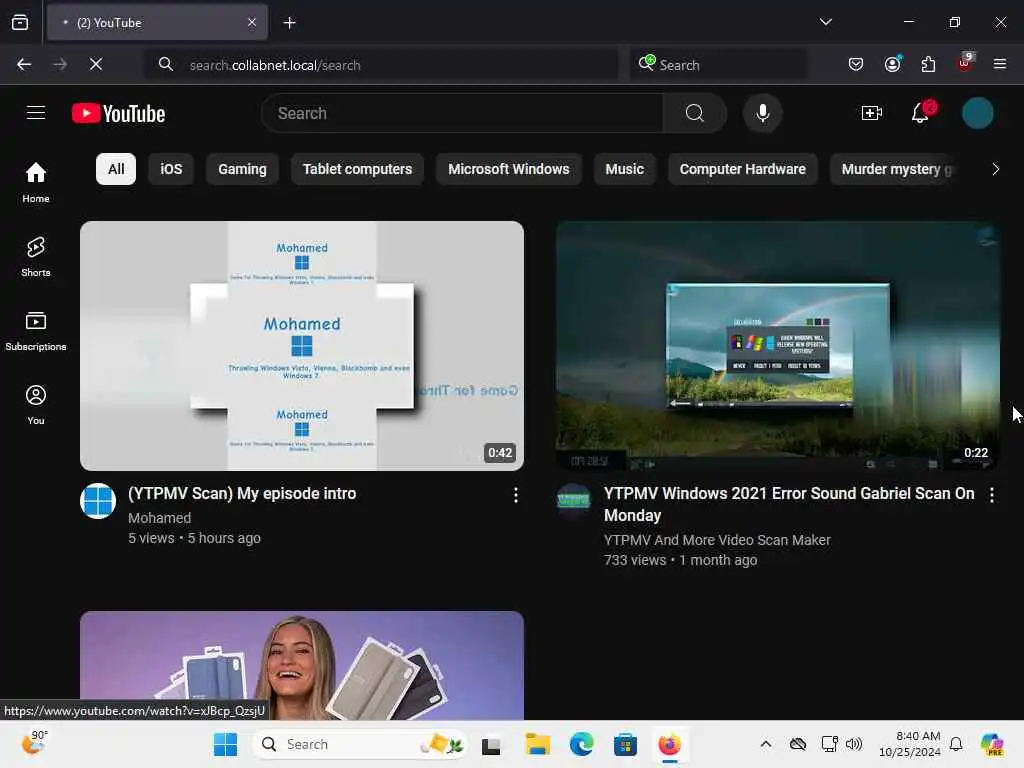Open the account avatar menu
The height and width of the screenshot is (768, 1024).
tap(977, 113)
